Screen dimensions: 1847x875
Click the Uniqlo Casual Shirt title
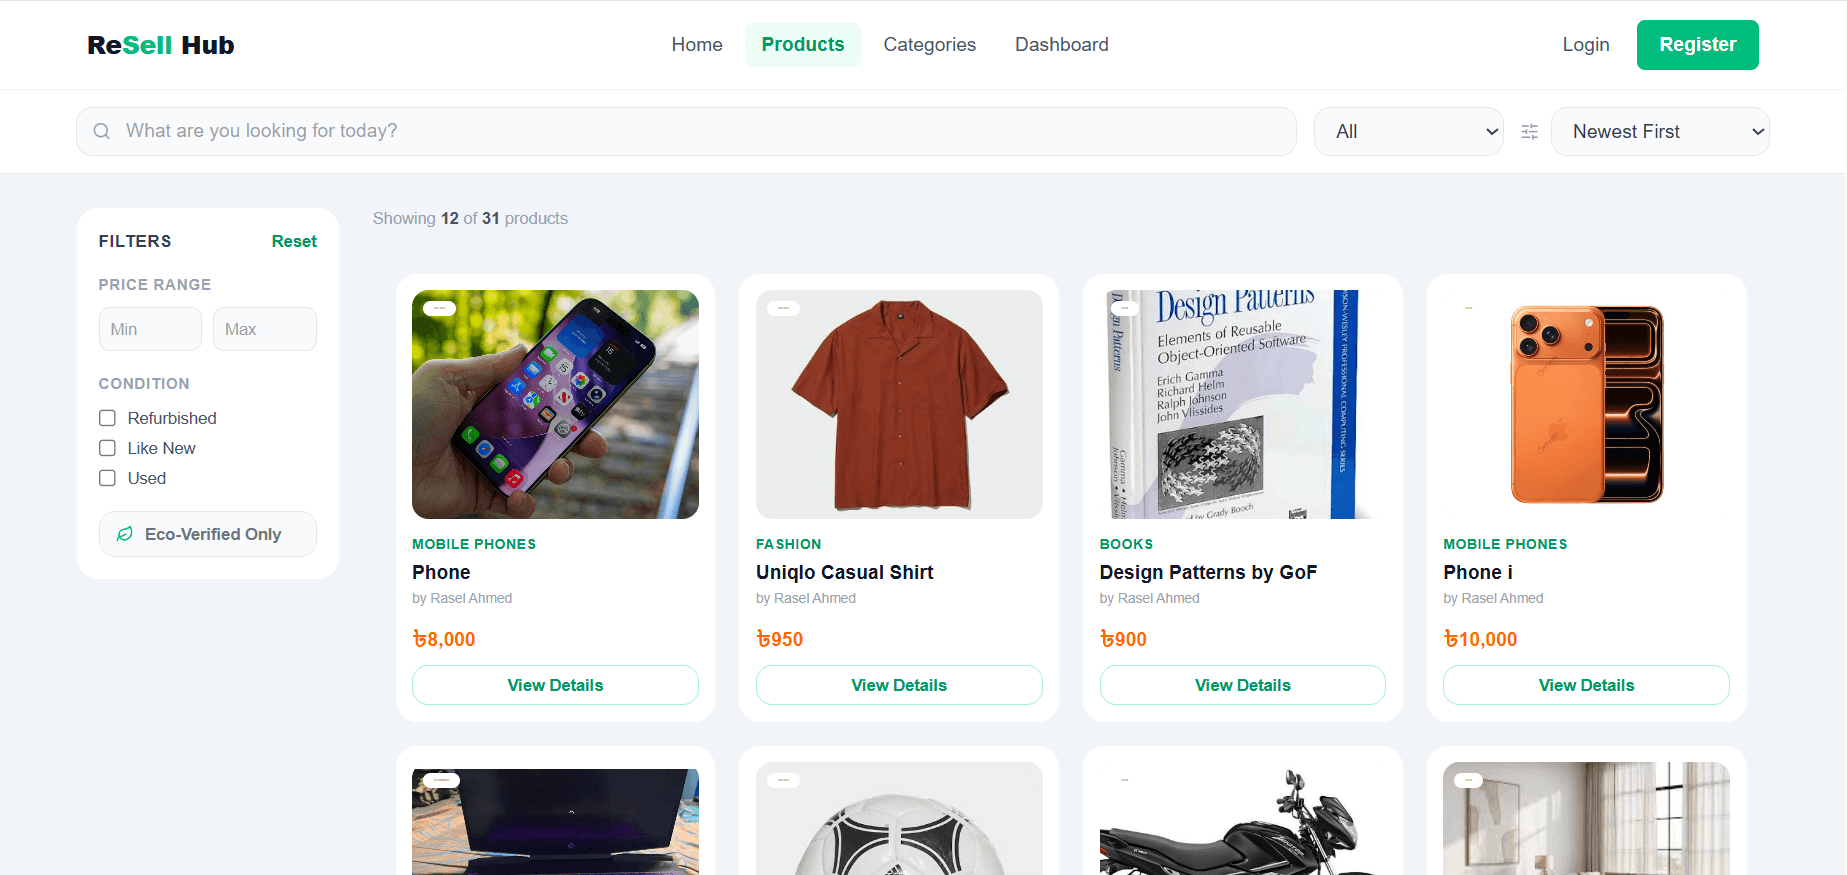tap(845, 572)
